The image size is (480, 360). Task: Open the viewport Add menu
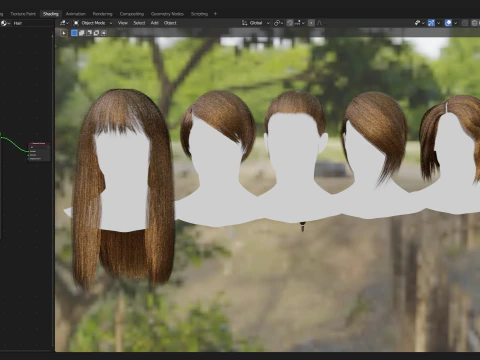pyautogui.click(x=154, y=23)
